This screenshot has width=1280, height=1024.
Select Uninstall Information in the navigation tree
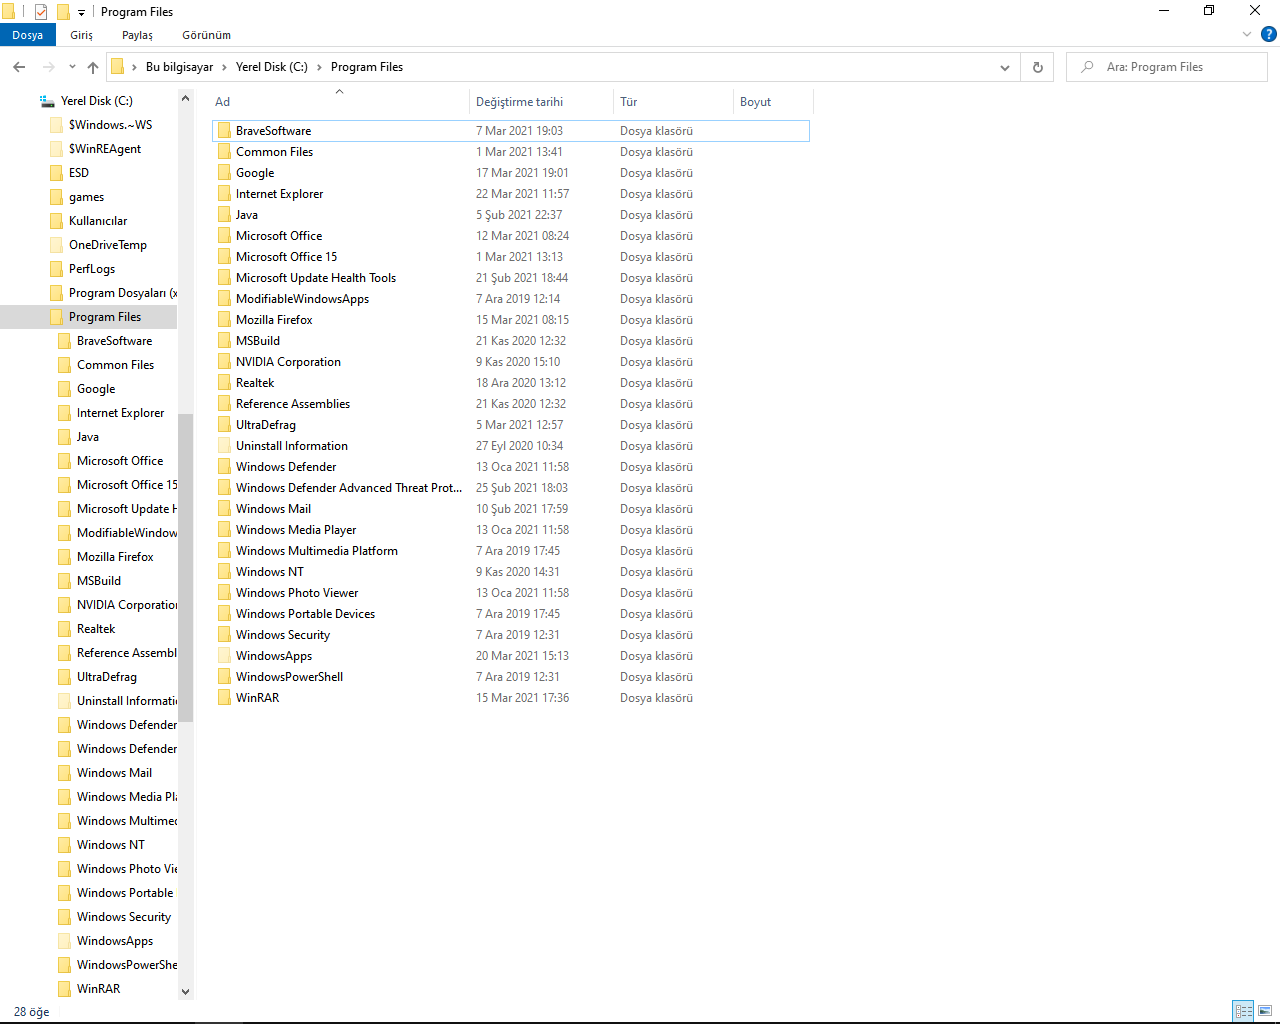(127, 701)
